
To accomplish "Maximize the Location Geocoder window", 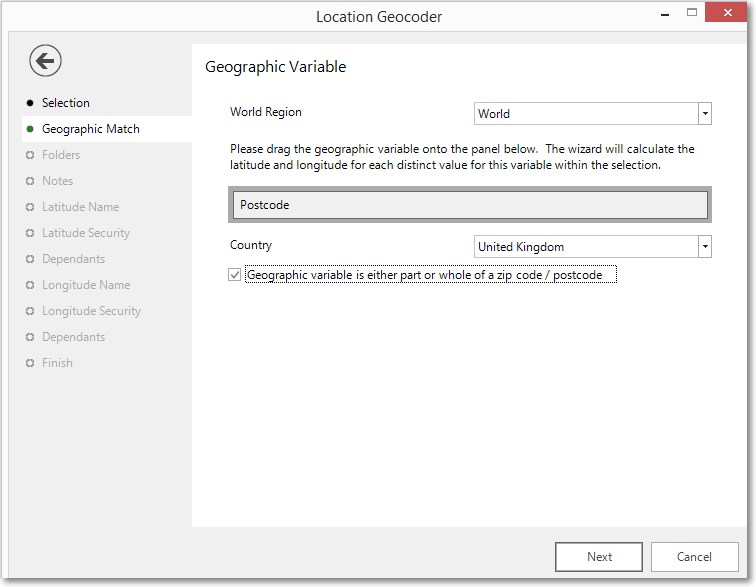I will (692, 13).
